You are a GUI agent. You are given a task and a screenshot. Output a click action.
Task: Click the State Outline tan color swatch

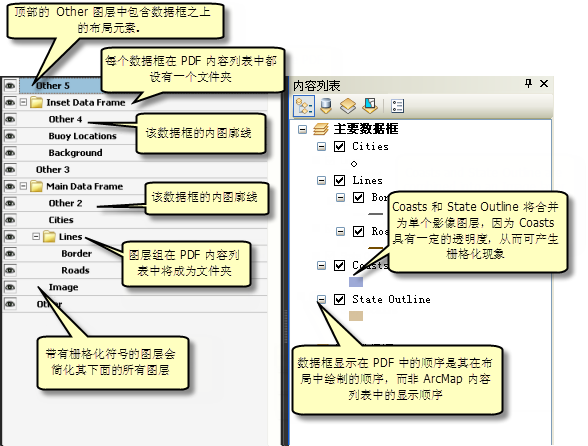coord(356,316)
